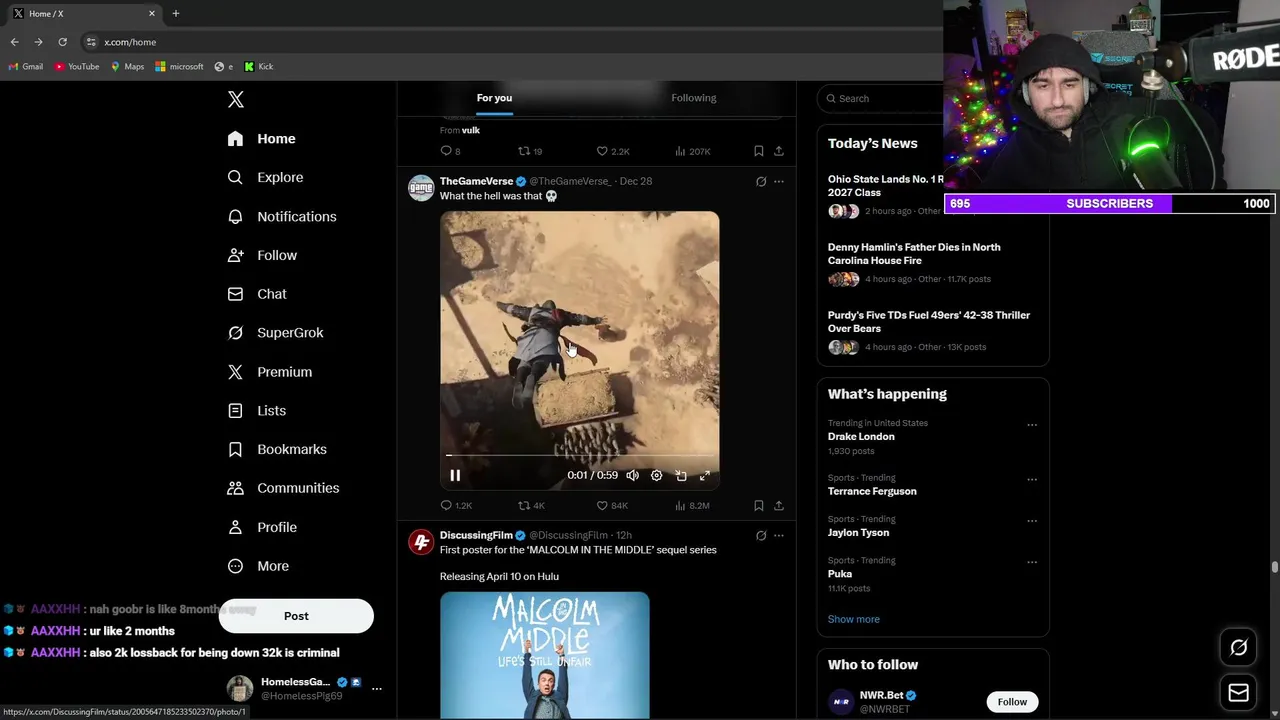Image resolution: width=1280 pixels, height=720 pixels.
Task: Open options for Jaylon Tyson trend
Action: click(x=1032, y=521)
